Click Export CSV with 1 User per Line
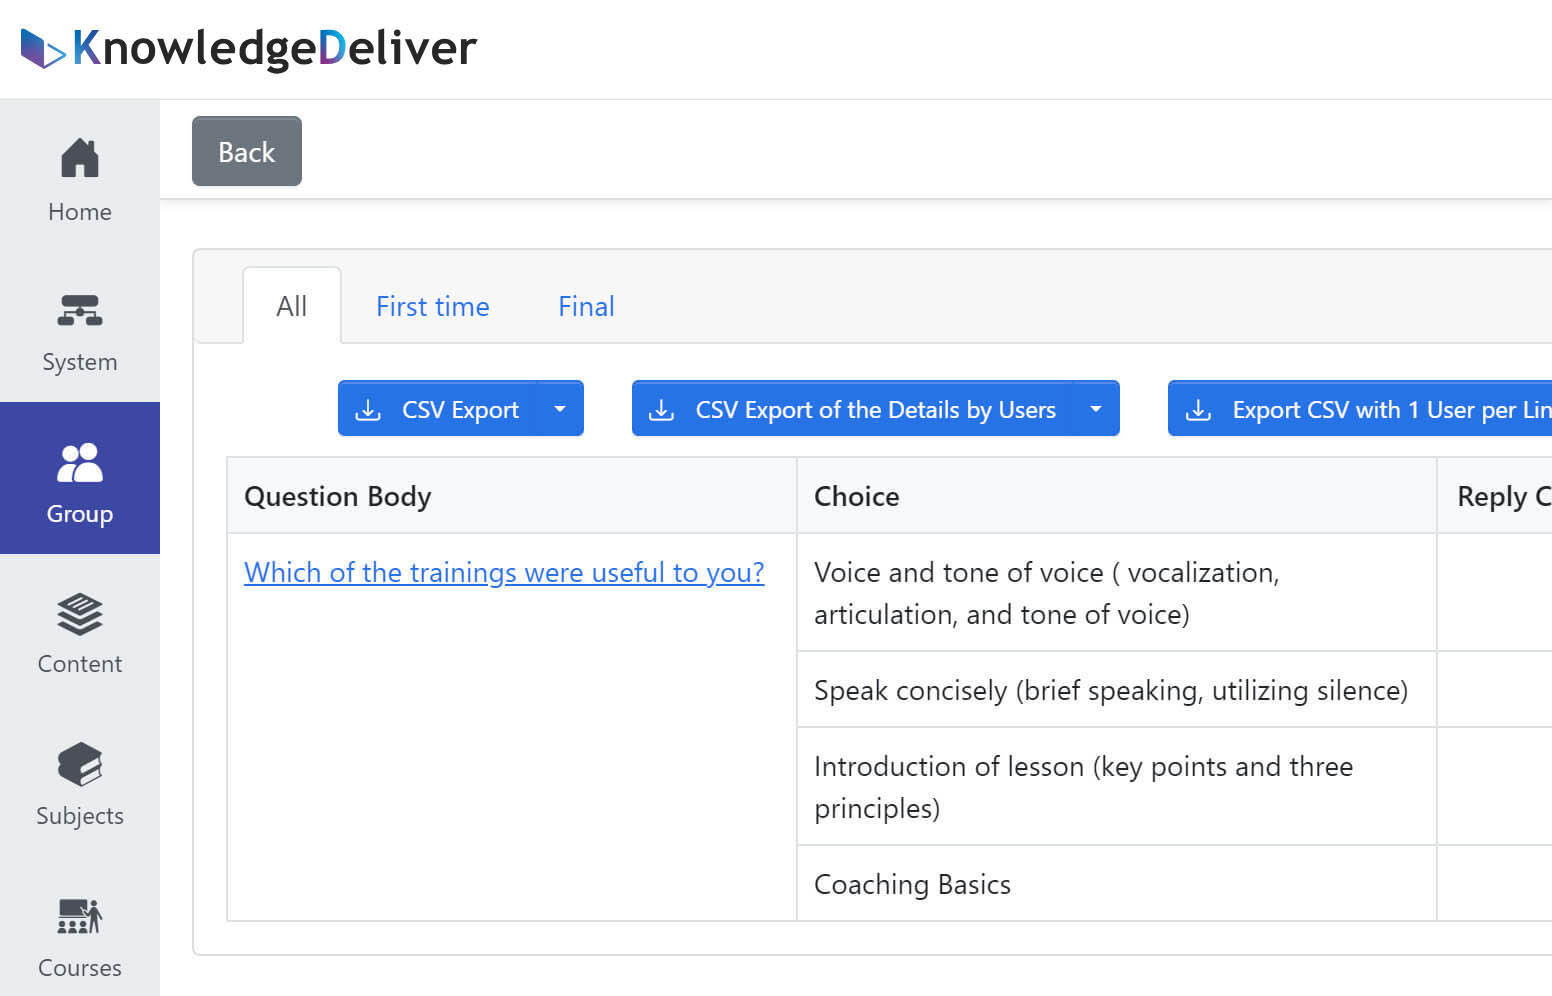Screen dimensions: 1552x996 pyautogui.click(x=1380, y=410)
